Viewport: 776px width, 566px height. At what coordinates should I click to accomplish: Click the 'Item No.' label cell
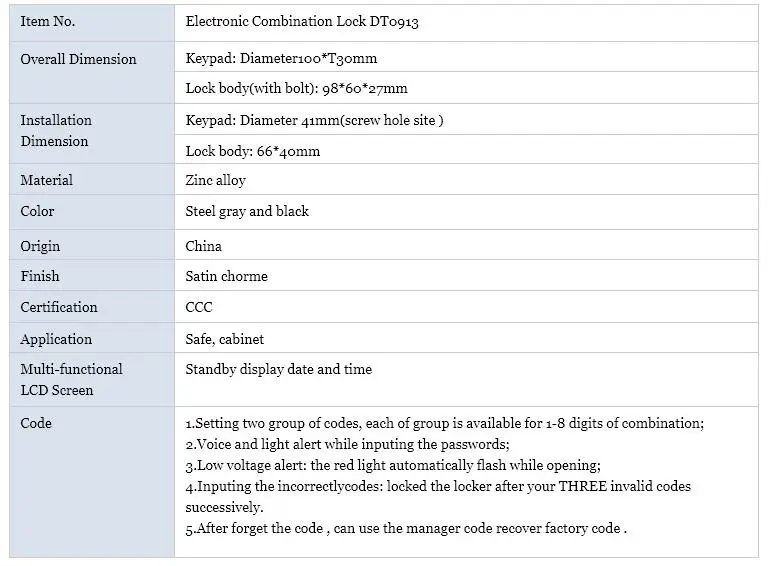pos(47,21)
